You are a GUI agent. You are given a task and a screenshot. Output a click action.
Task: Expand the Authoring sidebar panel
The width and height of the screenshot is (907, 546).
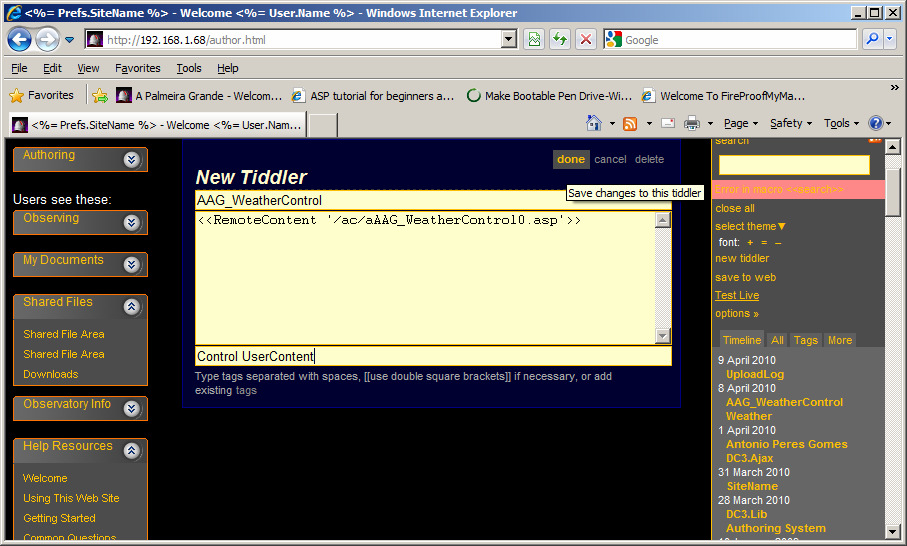point(132,160)
